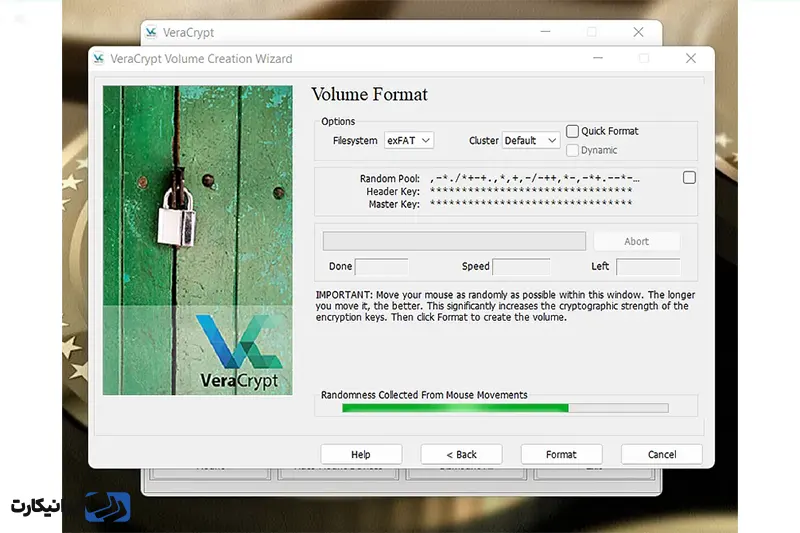Click the Randomness Collected From Mouse Movements bar
Viewport: 800px width, 533px height.
coord(505,408)
